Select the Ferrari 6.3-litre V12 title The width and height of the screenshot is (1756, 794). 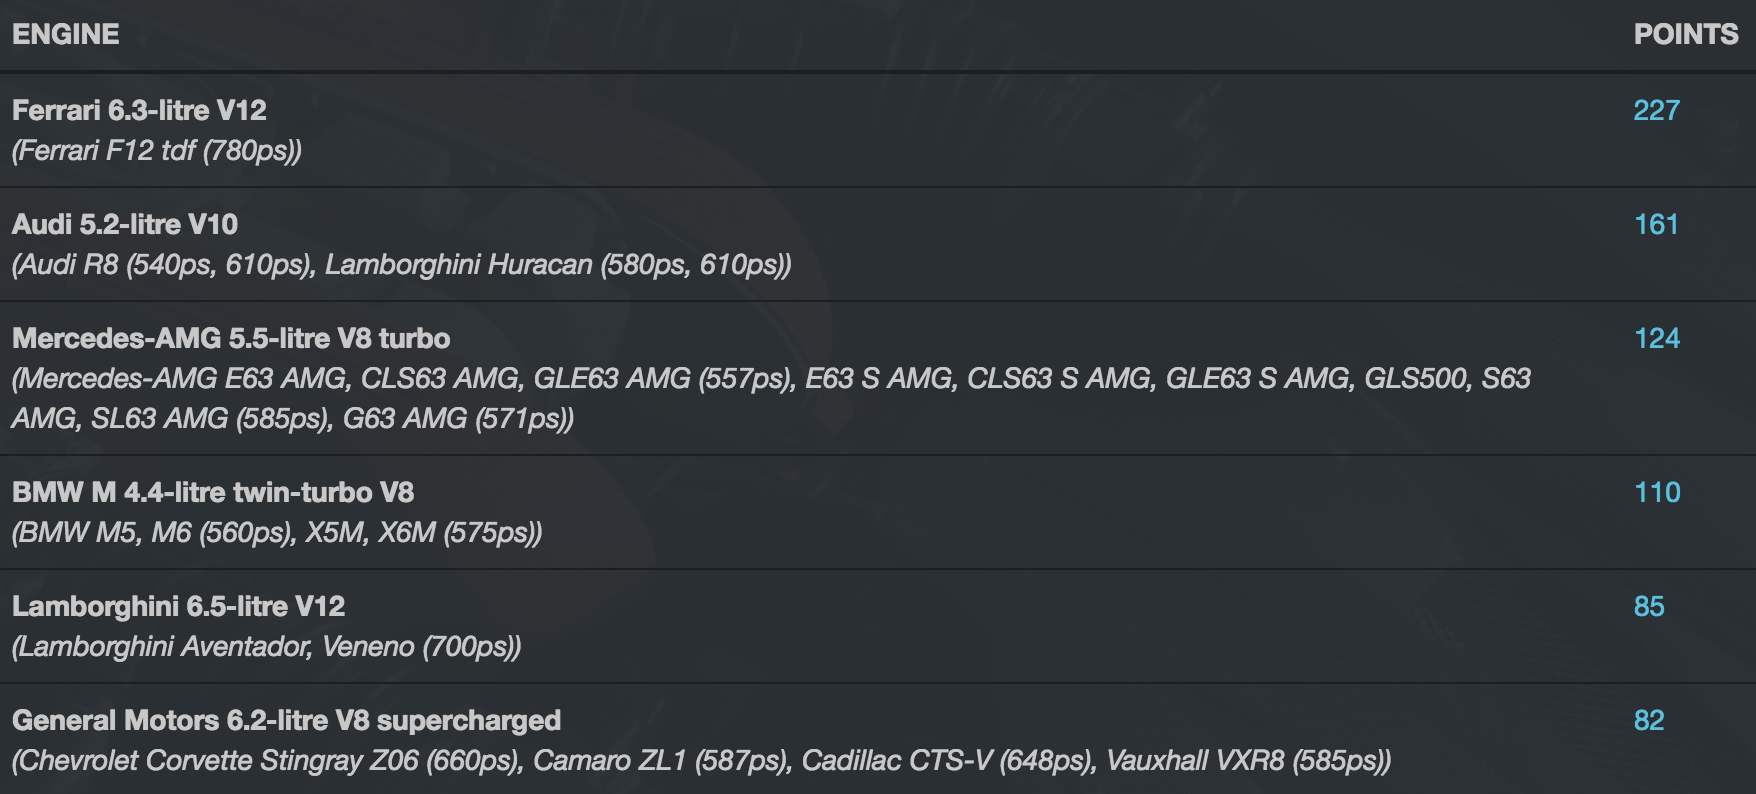point(139,110)
